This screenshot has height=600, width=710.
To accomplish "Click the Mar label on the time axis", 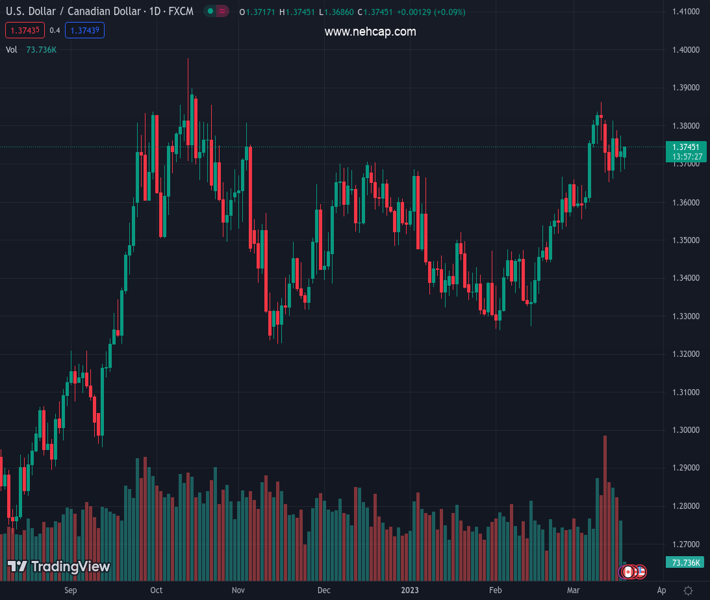I will (x=573, y=591).
